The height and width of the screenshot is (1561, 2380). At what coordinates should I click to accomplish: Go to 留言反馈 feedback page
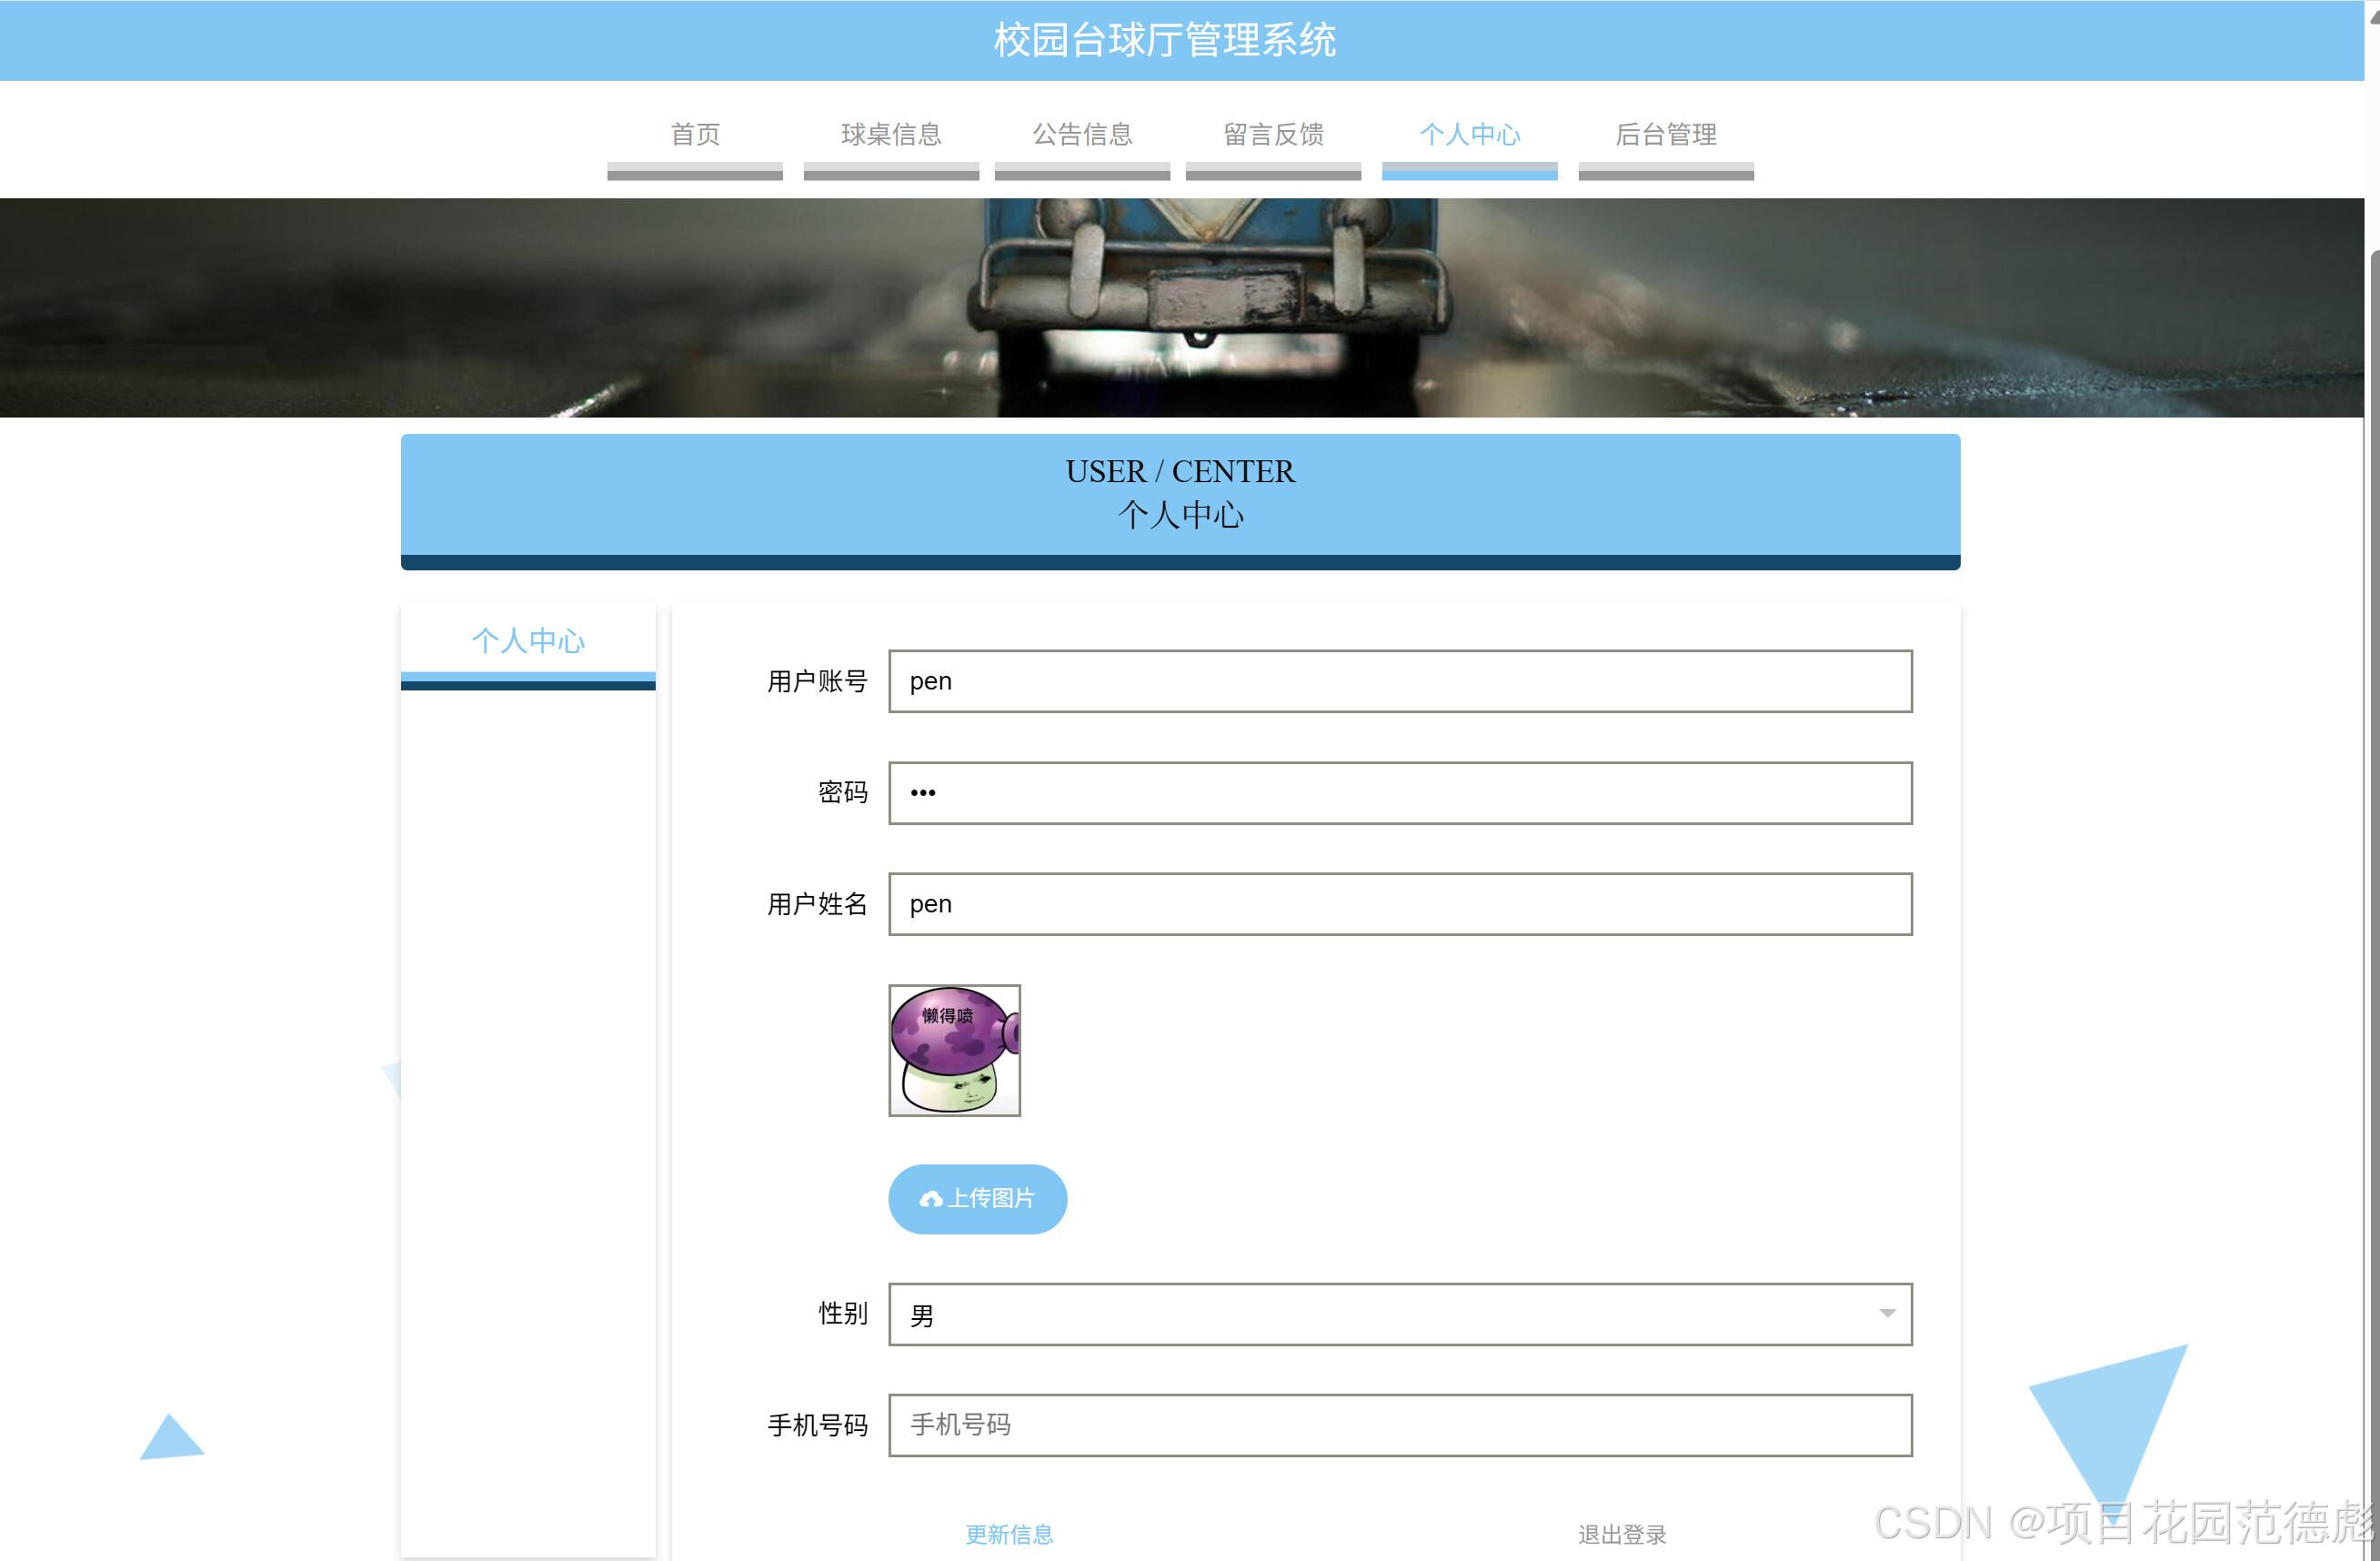point(1273,135)
